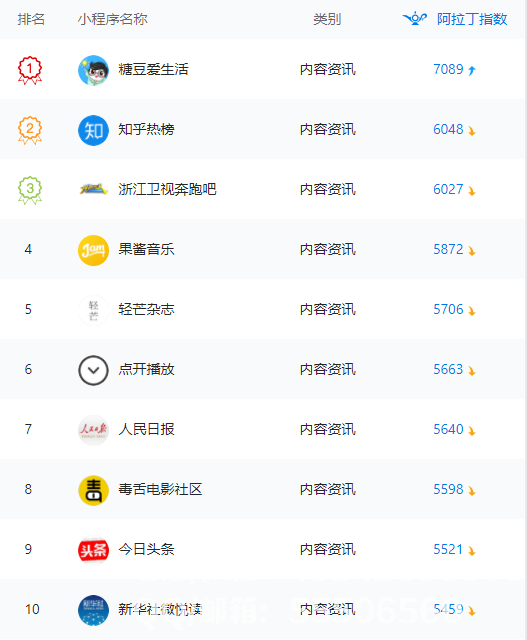Click the 类别 column header
The image size is (527, 640).
point(327,19)
